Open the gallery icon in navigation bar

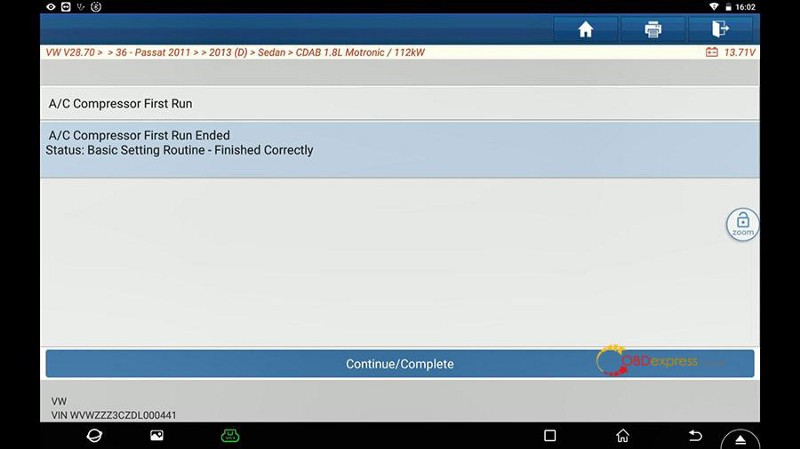coord(157,435)
